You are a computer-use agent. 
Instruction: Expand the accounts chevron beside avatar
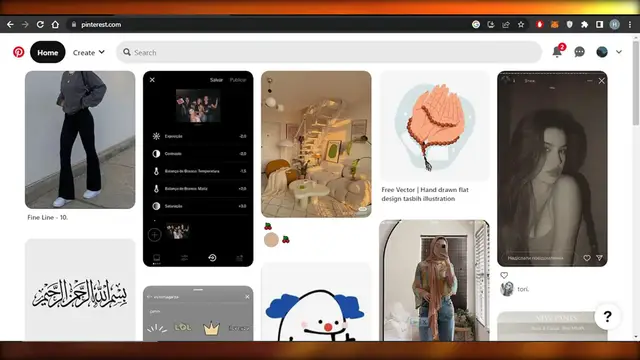click(x=619, y=52)
